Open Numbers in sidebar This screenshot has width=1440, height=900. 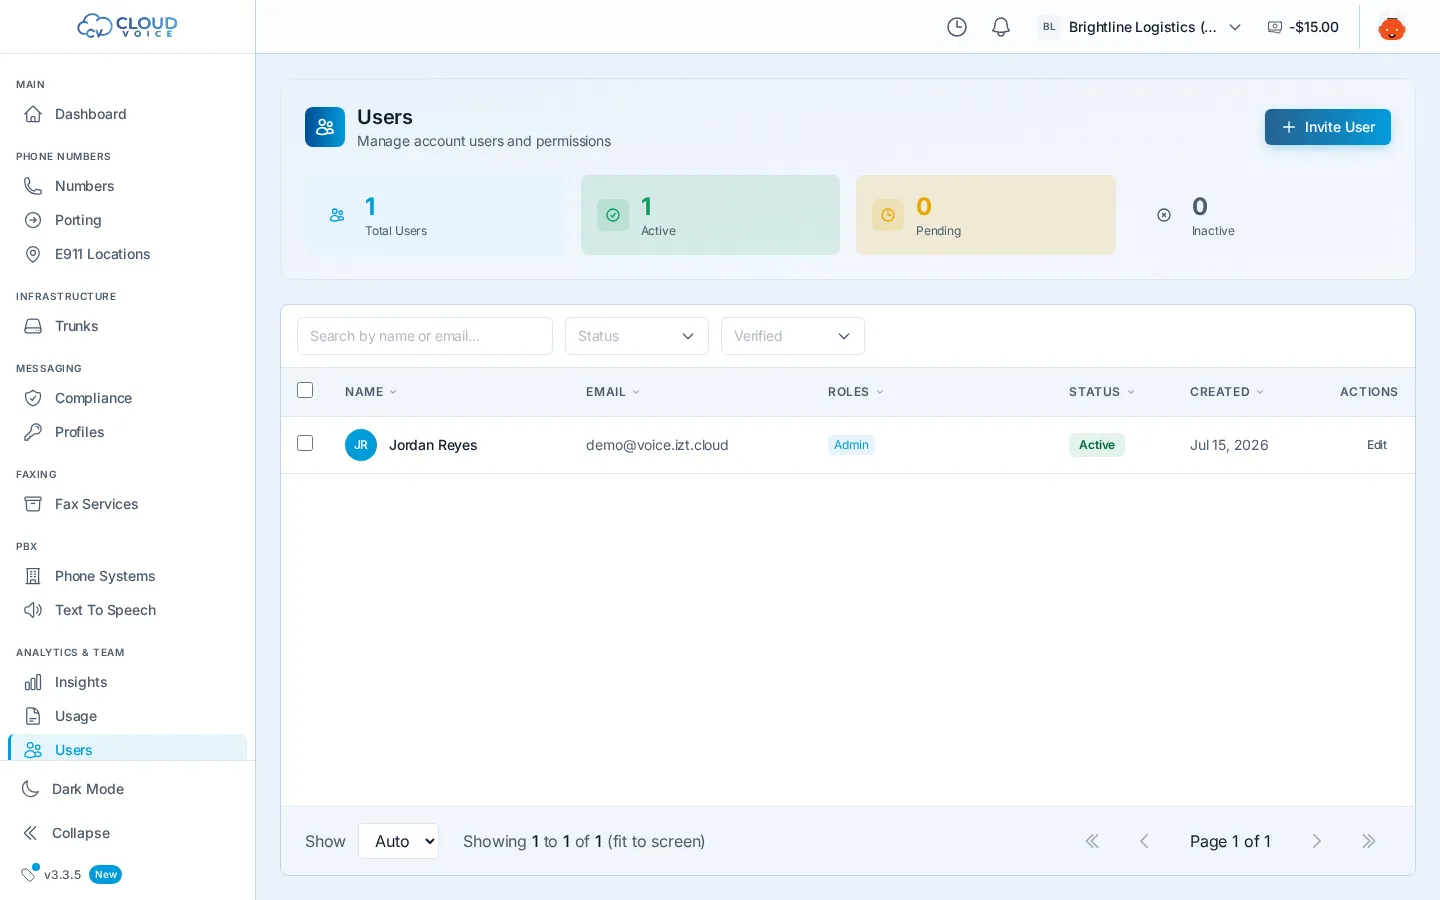tap(127, 186)
